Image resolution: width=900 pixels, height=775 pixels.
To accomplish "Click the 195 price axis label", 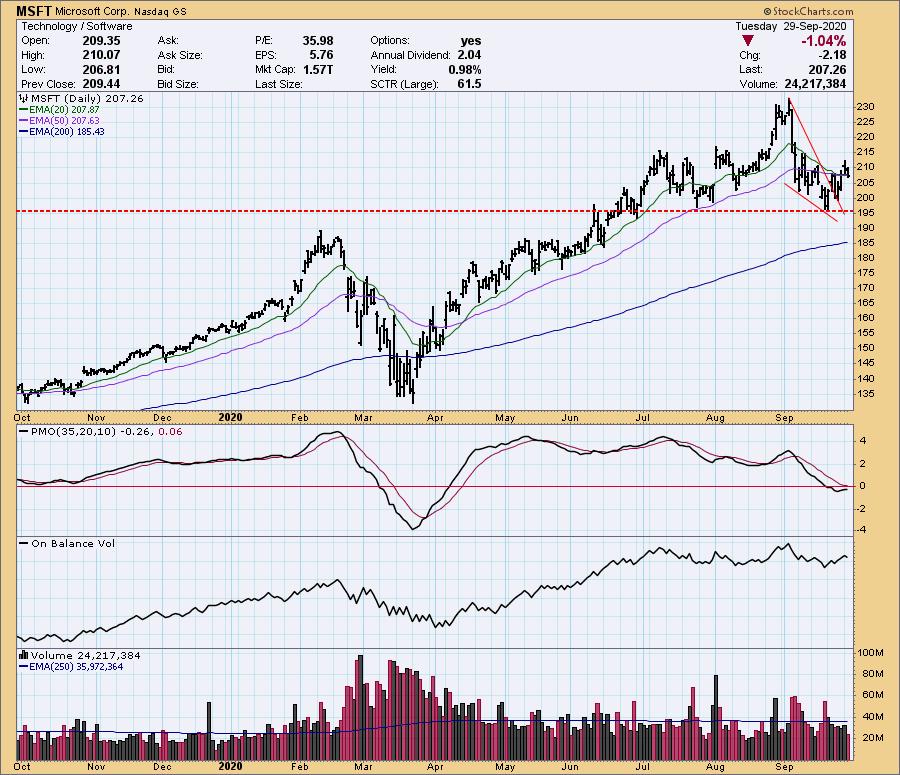I will [866, 212].
